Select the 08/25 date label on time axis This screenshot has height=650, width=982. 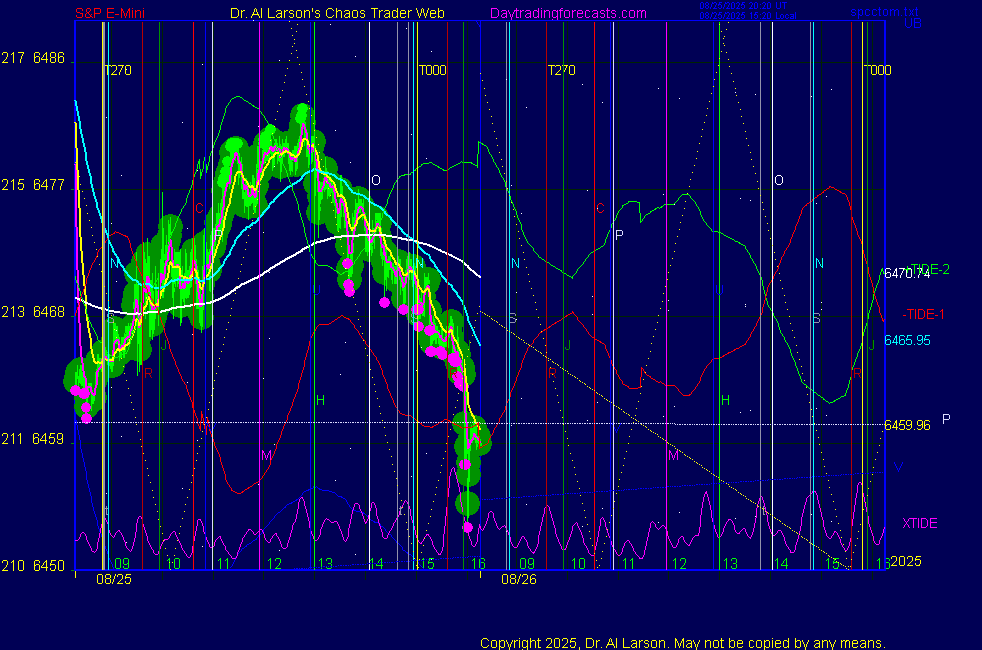tap(114, 579)
